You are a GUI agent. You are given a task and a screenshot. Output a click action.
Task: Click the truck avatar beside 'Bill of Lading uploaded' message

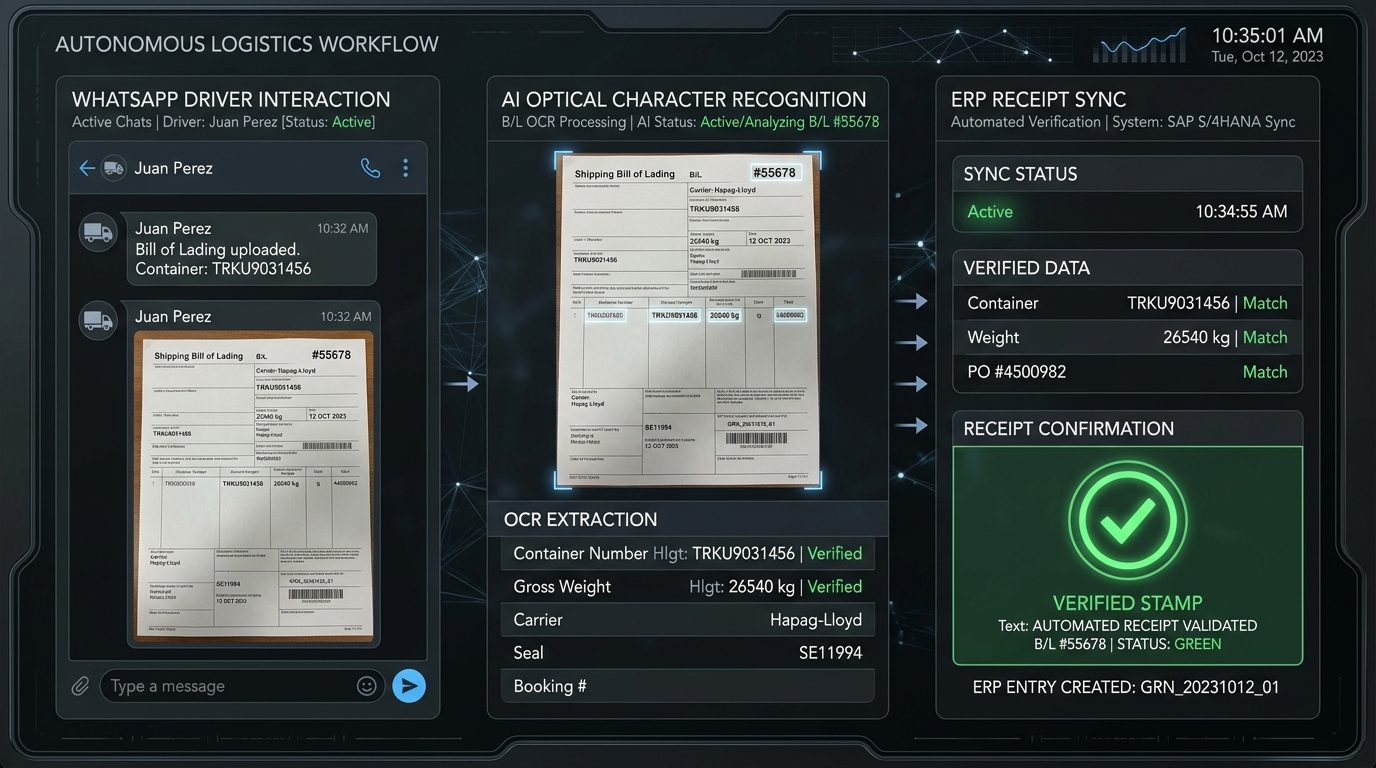tap(98, 232)
